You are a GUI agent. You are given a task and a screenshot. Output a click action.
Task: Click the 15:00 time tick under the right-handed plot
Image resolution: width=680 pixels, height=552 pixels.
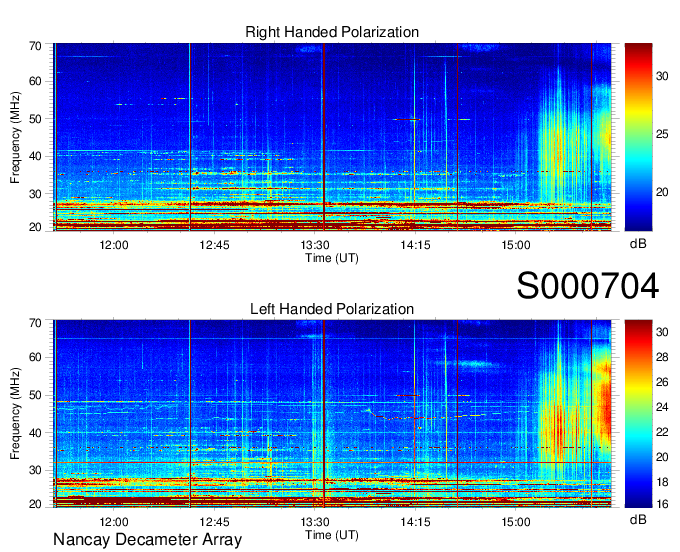[516, 245]
